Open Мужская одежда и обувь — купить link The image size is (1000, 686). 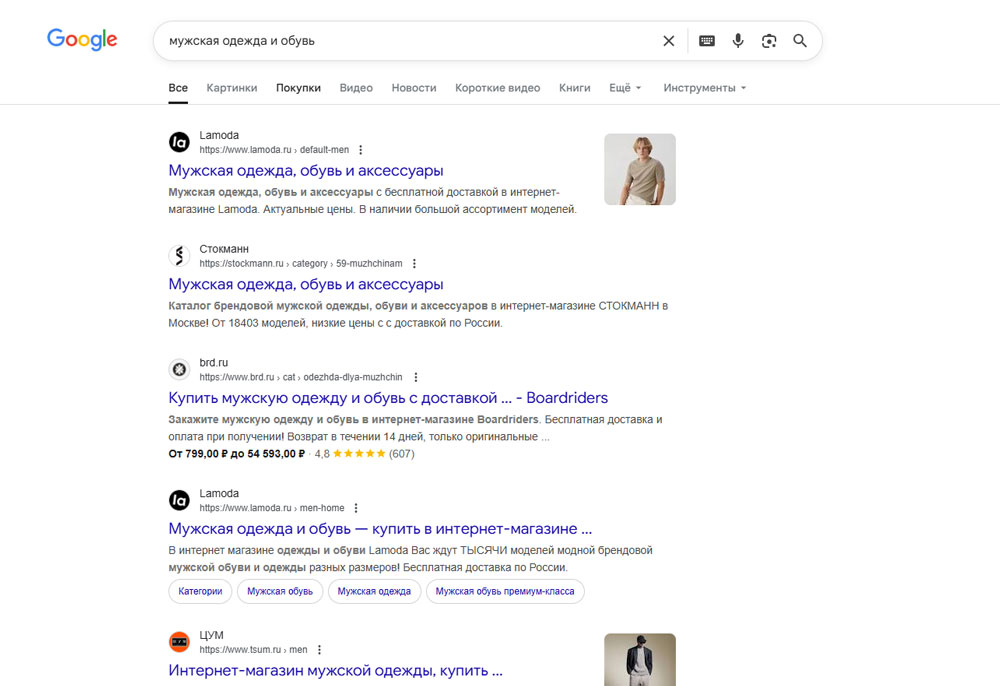coord(380,529)
